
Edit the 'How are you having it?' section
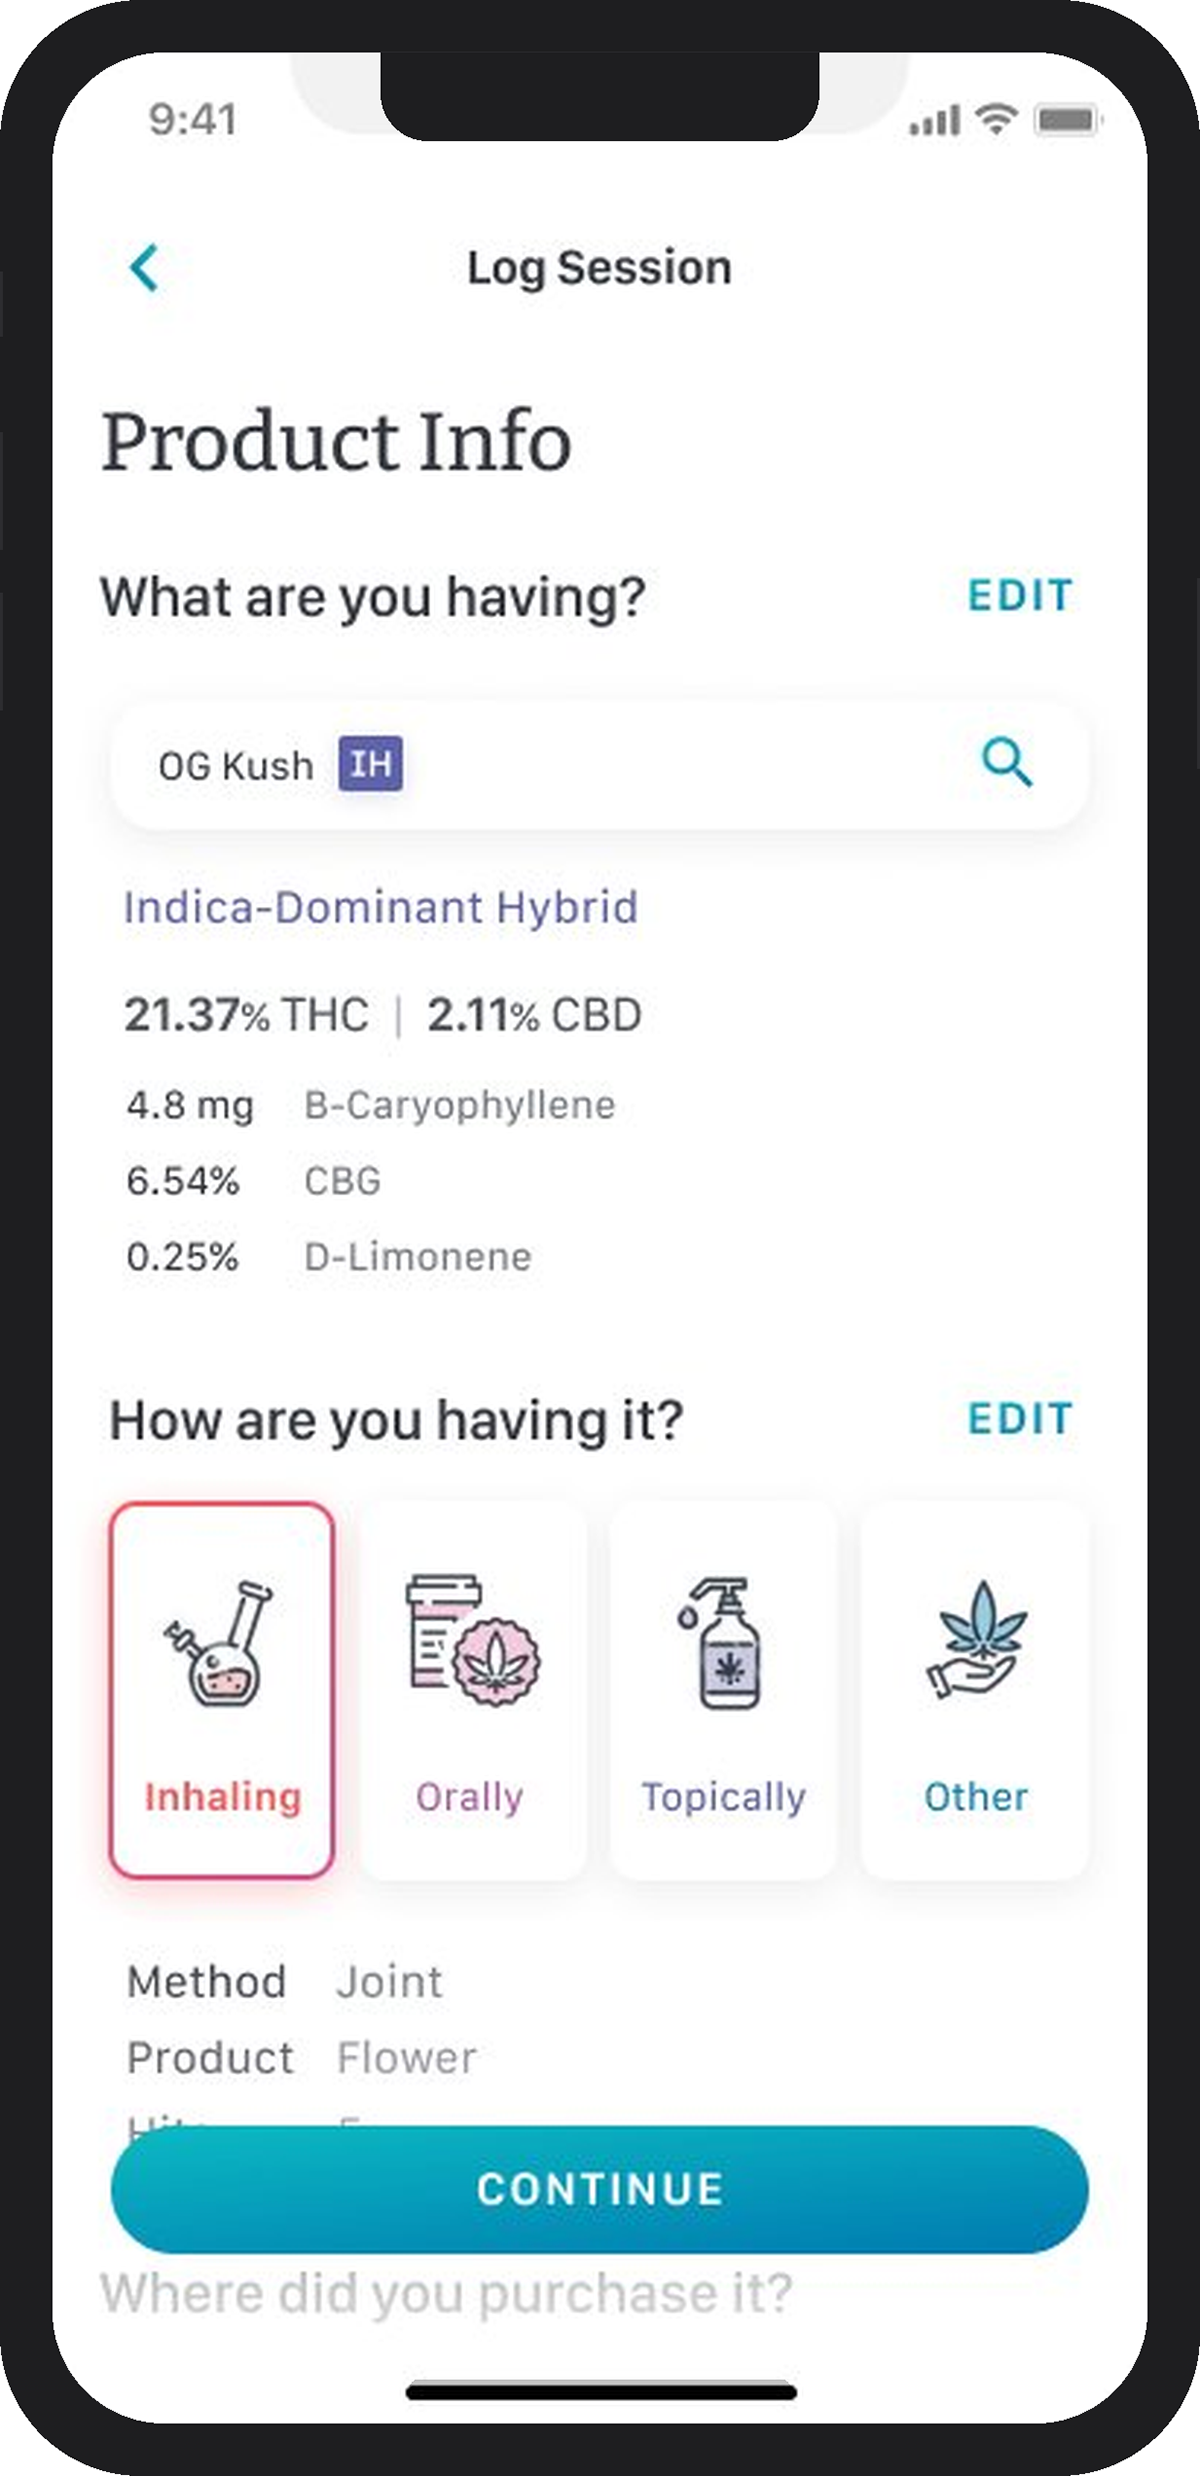1019,1419
